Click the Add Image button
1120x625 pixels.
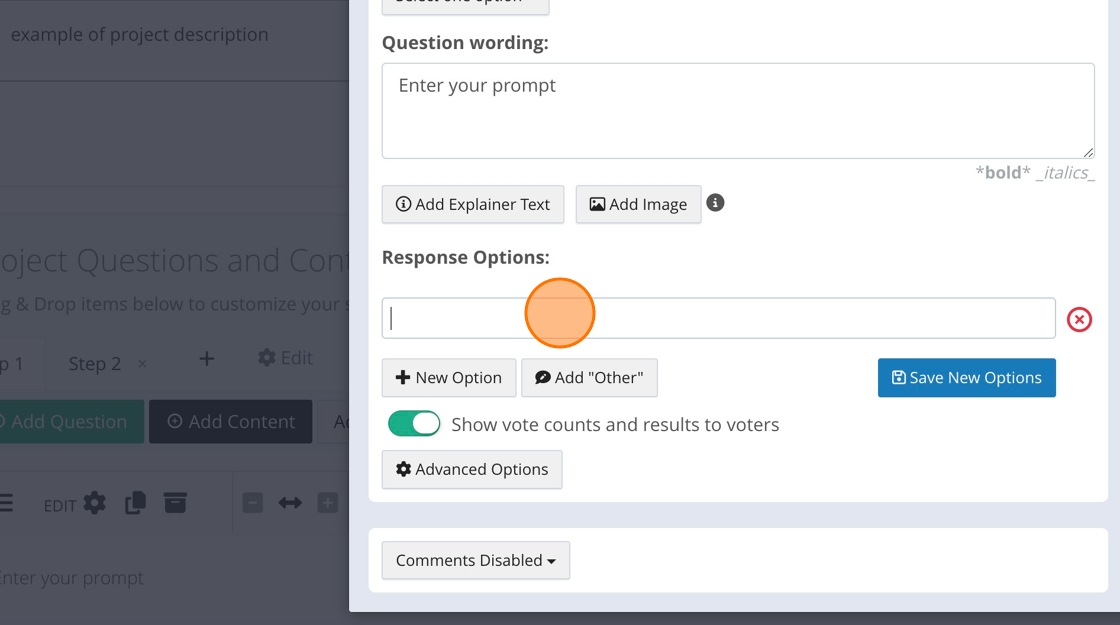point(638,204)
